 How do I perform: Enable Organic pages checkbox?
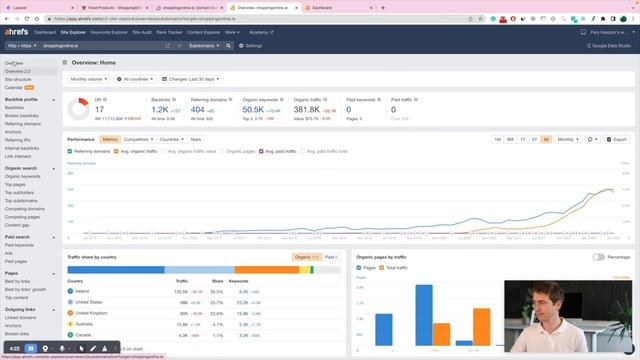(222, 151)
